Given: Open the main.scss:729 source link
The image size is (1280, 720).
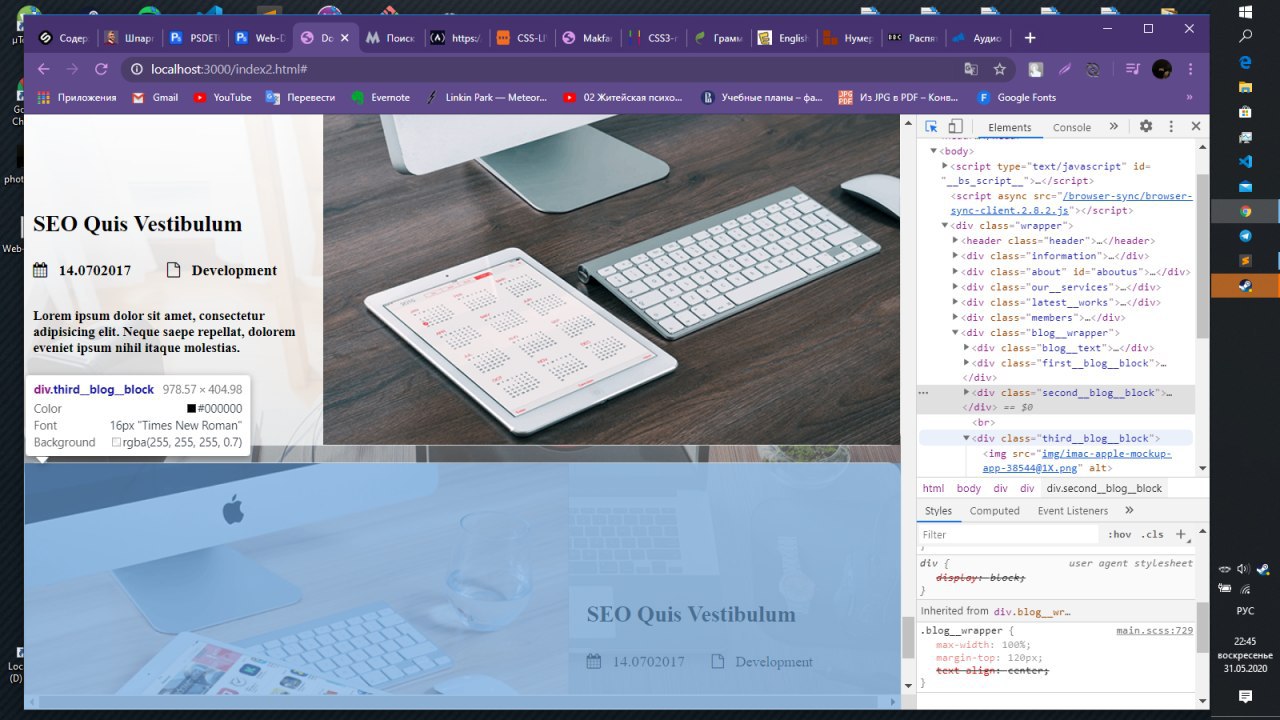Looking at the screenshot, I should pos(1154,631).
